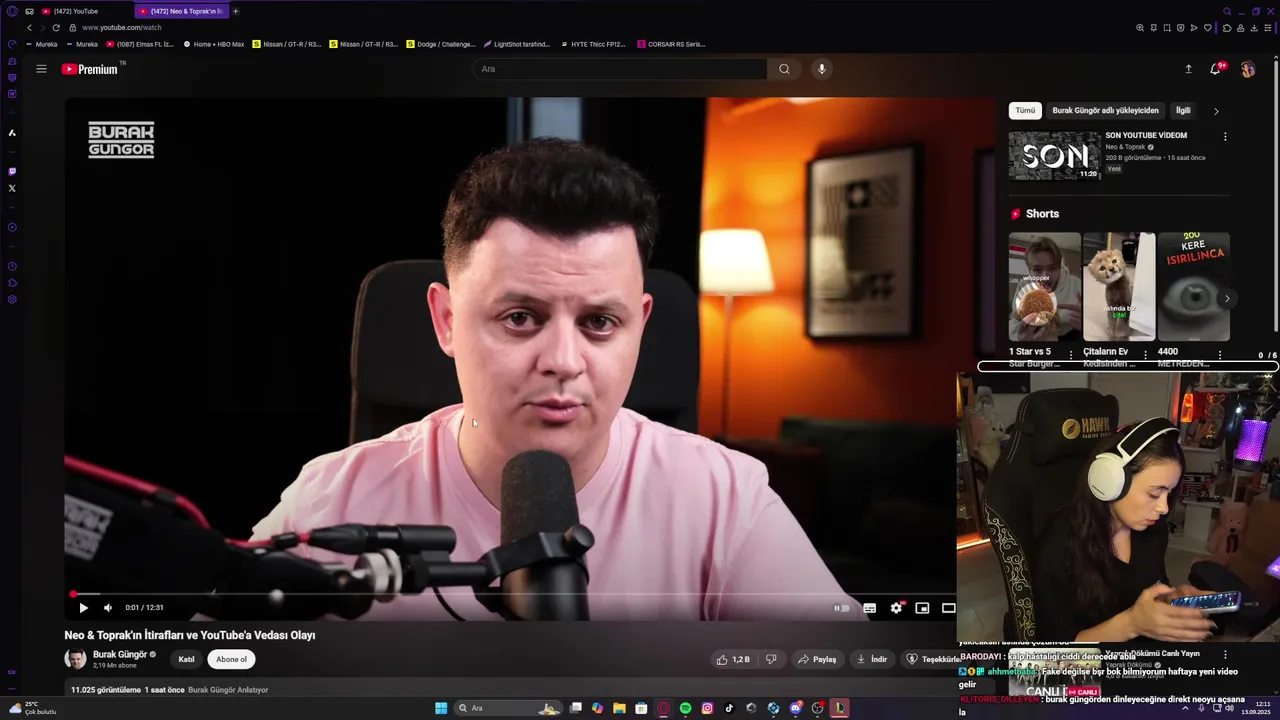Open YouTube notifications bell

click(1215, 69)
